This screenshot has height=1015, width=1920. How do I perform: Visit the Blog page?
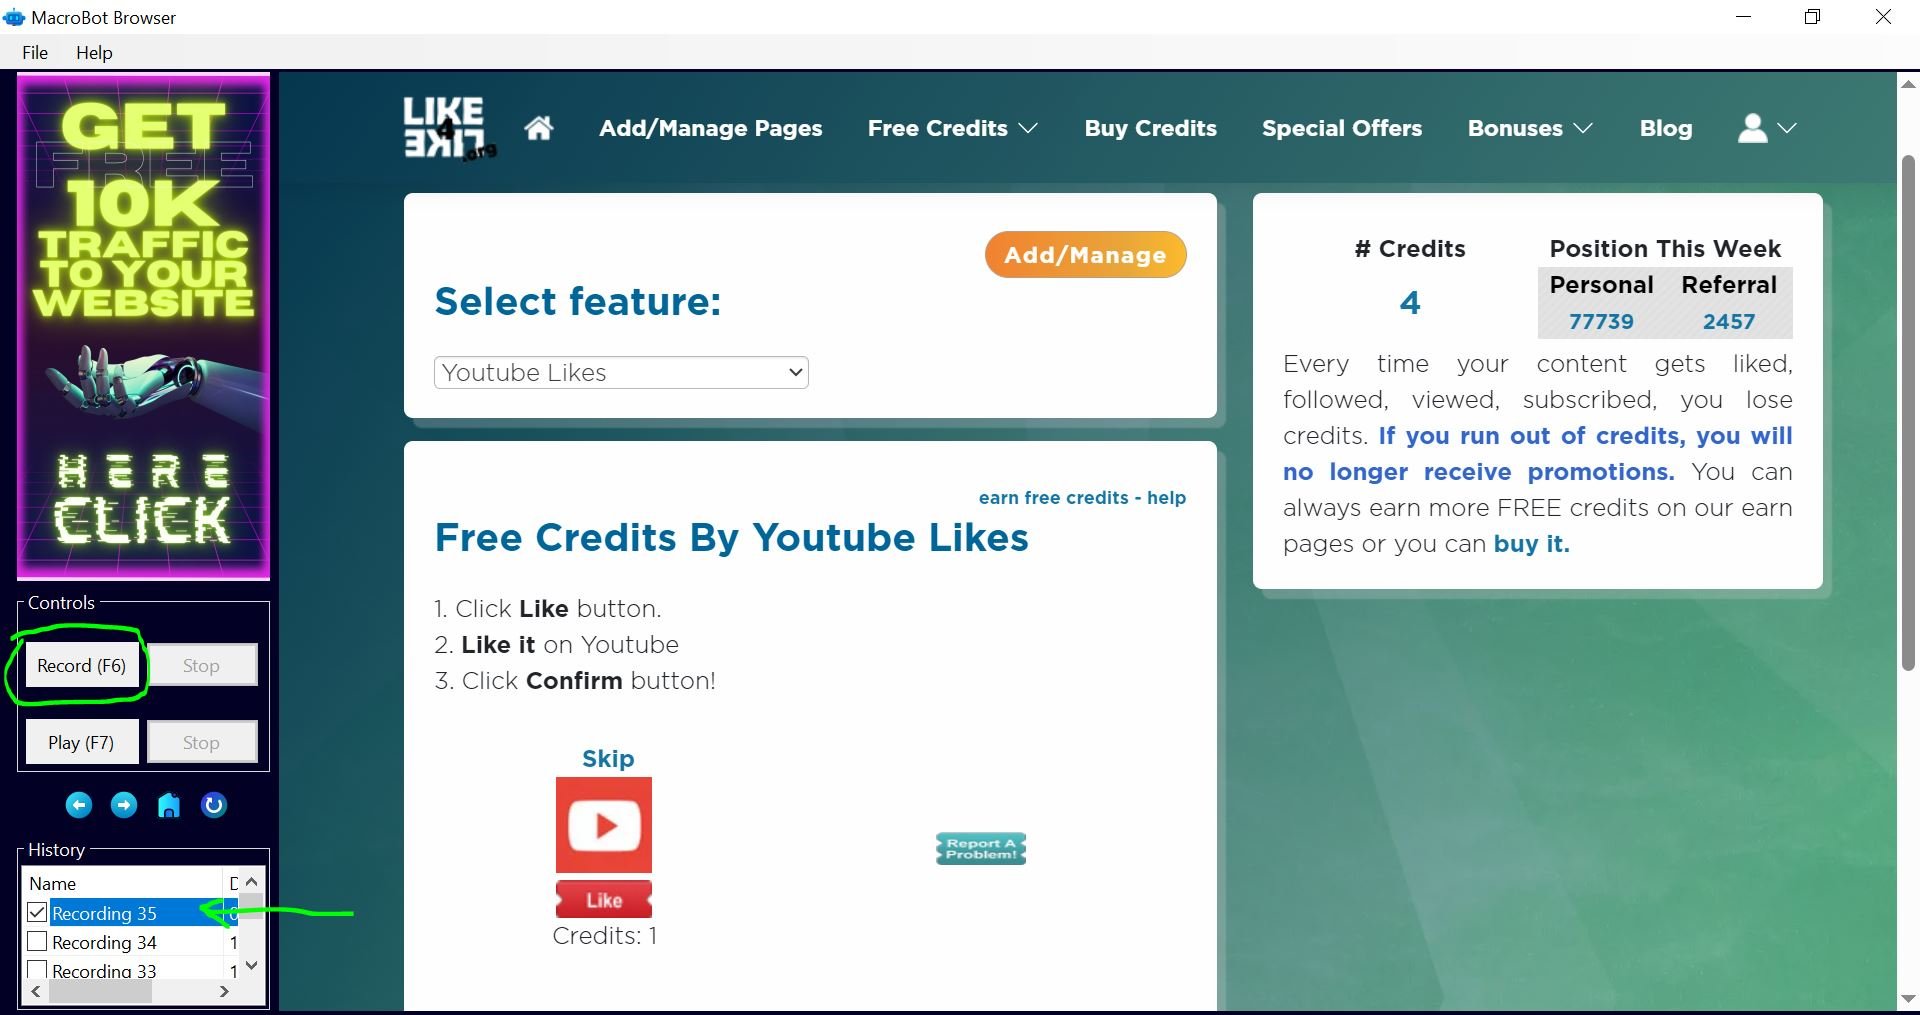click(x=1666, y=128)
